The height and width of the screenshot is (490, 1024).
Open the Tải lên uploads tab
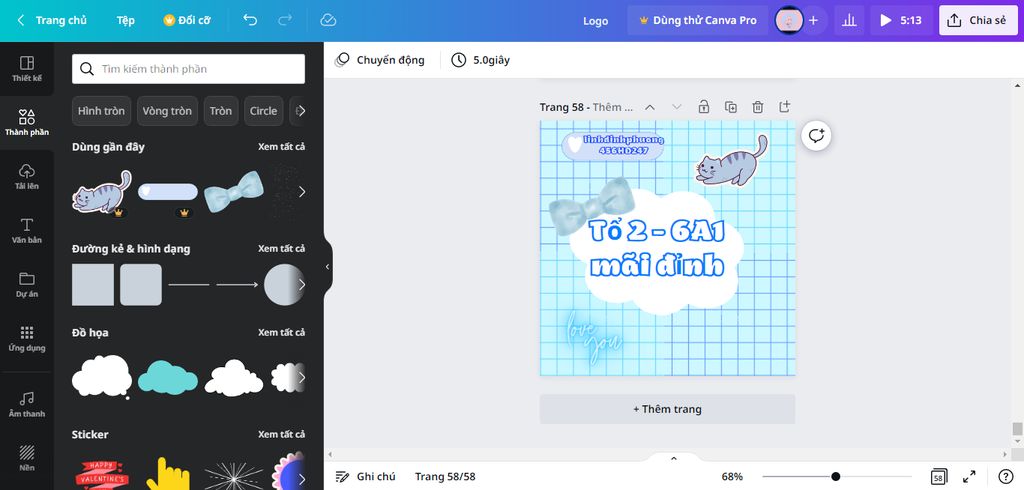coord(27,177)
